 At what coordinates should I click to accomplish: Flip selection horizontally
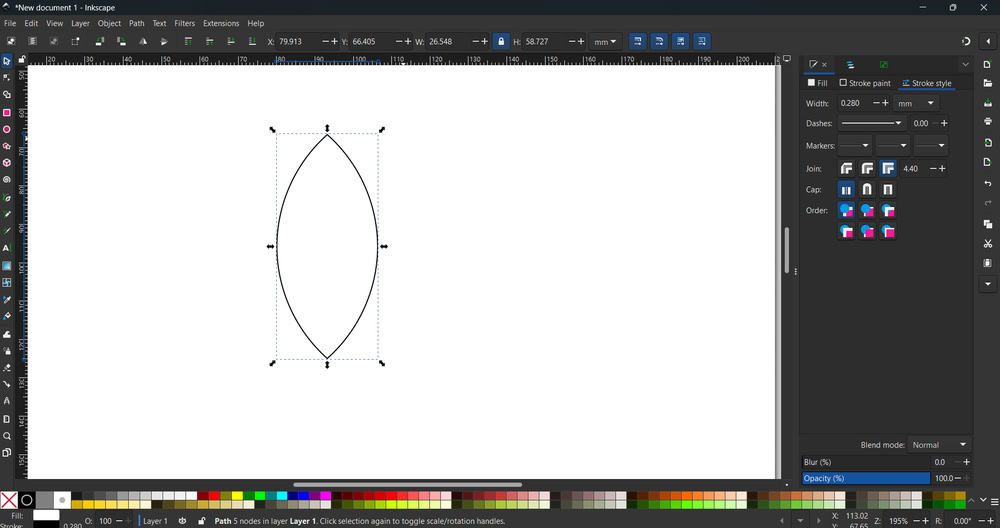pyautogui.click(x=143, y=42)
